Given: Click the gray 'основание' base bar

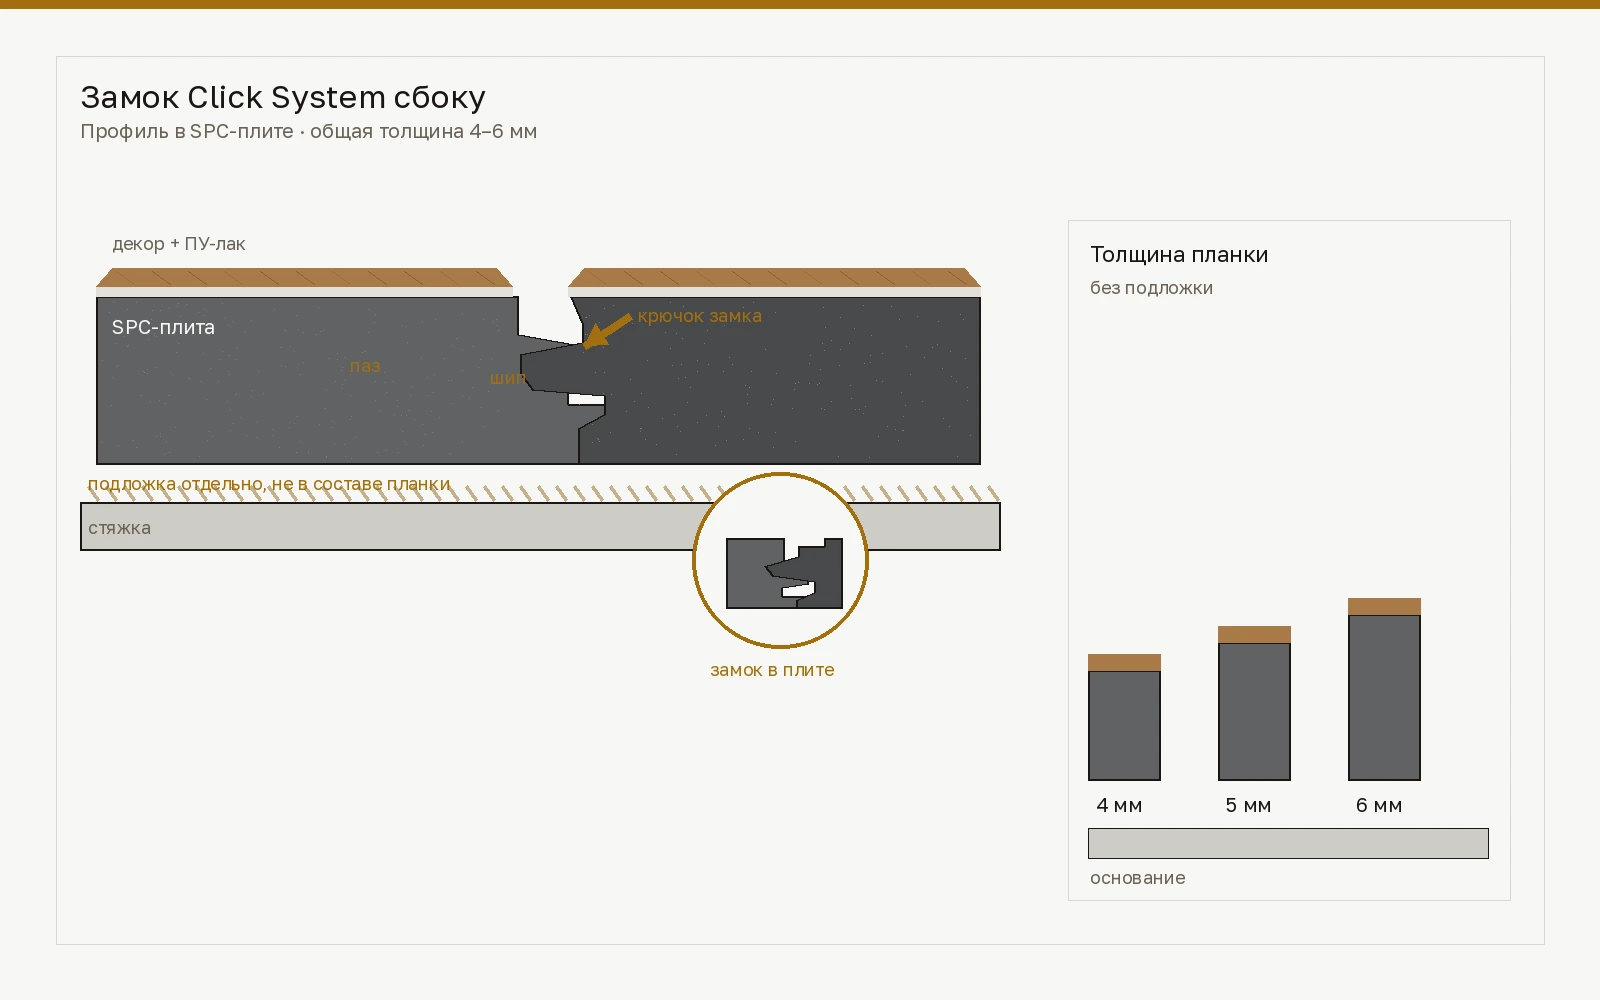Looking at the screenshot, I should (x=1288, y=843).
